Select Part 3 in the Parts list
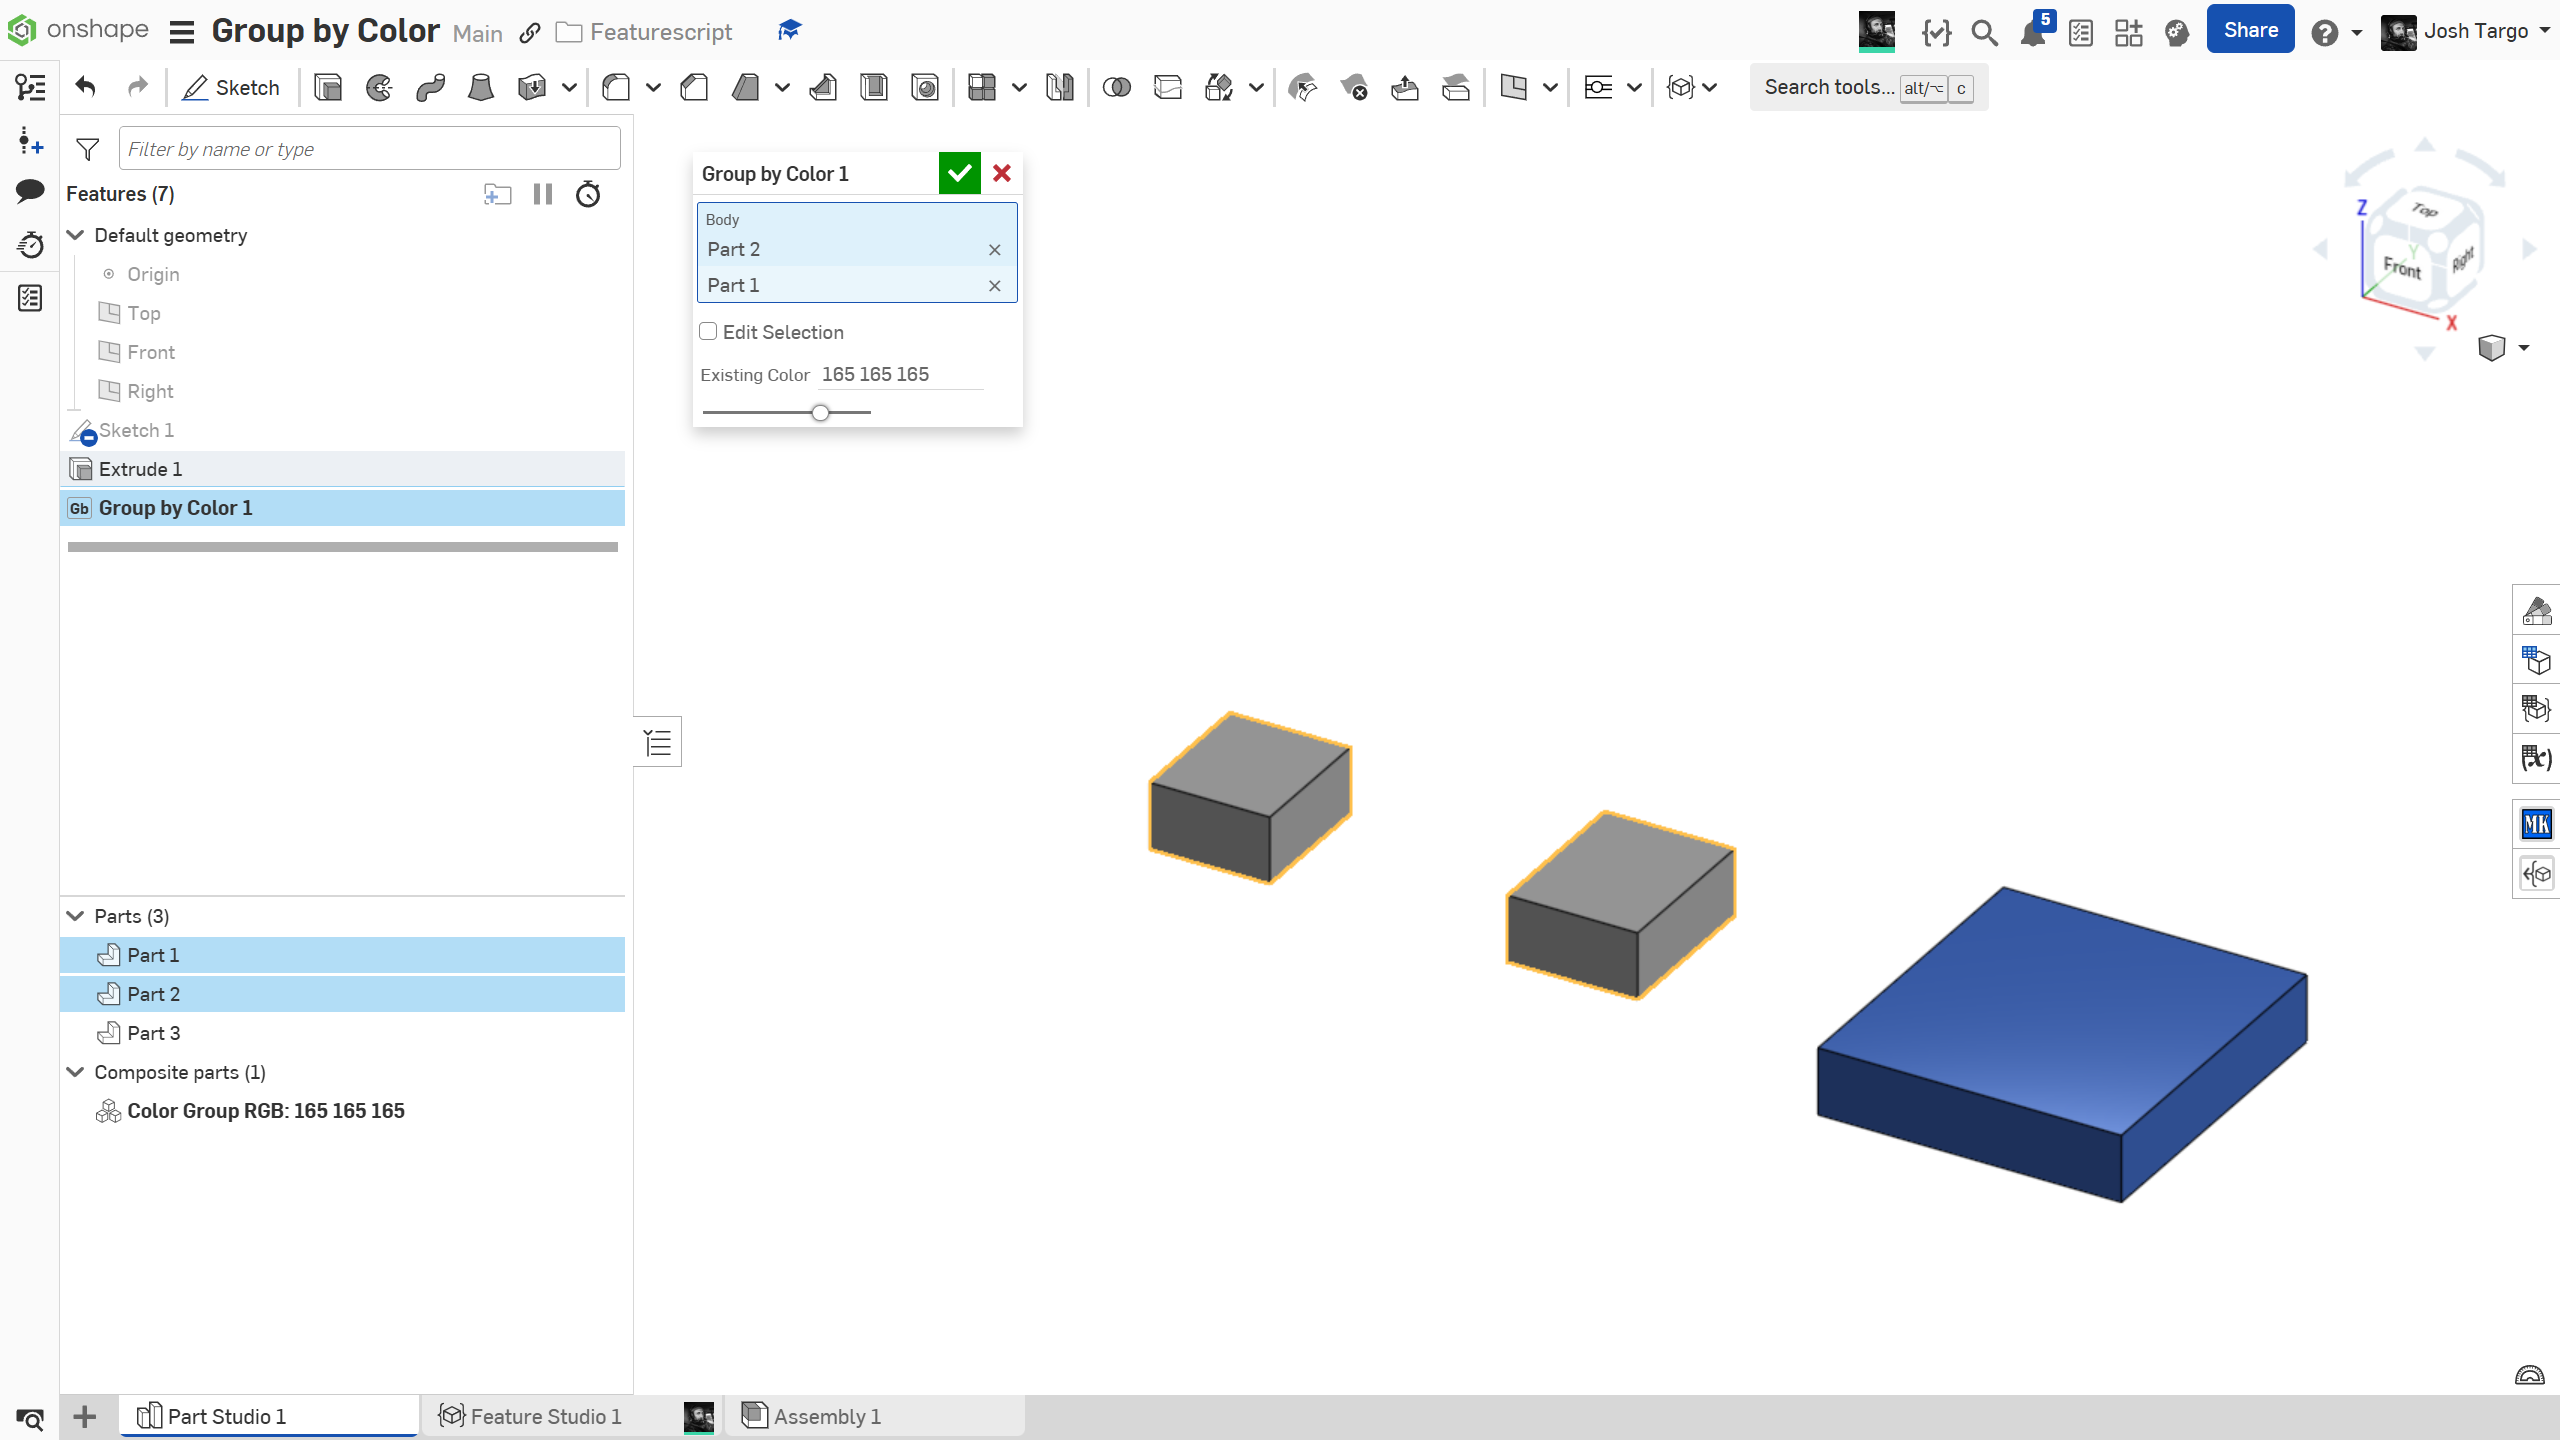The image size is (2560, 1440). pyautogui.click(x=343, y=1033)
